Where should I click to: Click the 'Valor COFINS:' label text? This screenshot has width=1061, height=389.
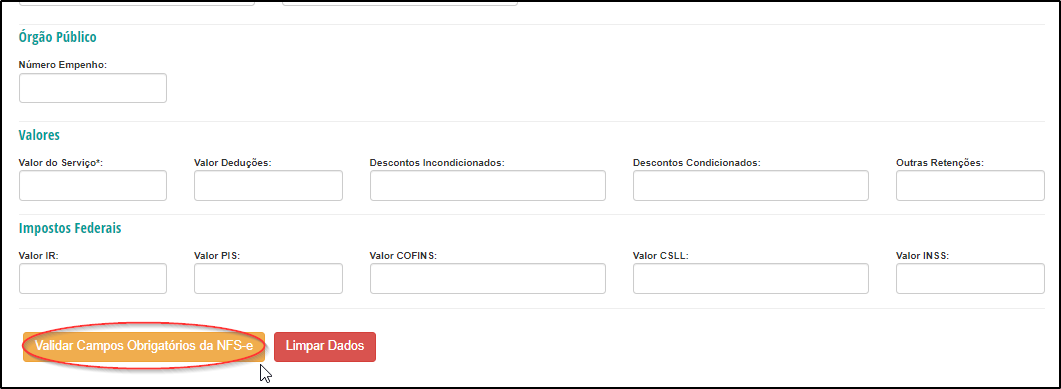click(x=403, y=256)
